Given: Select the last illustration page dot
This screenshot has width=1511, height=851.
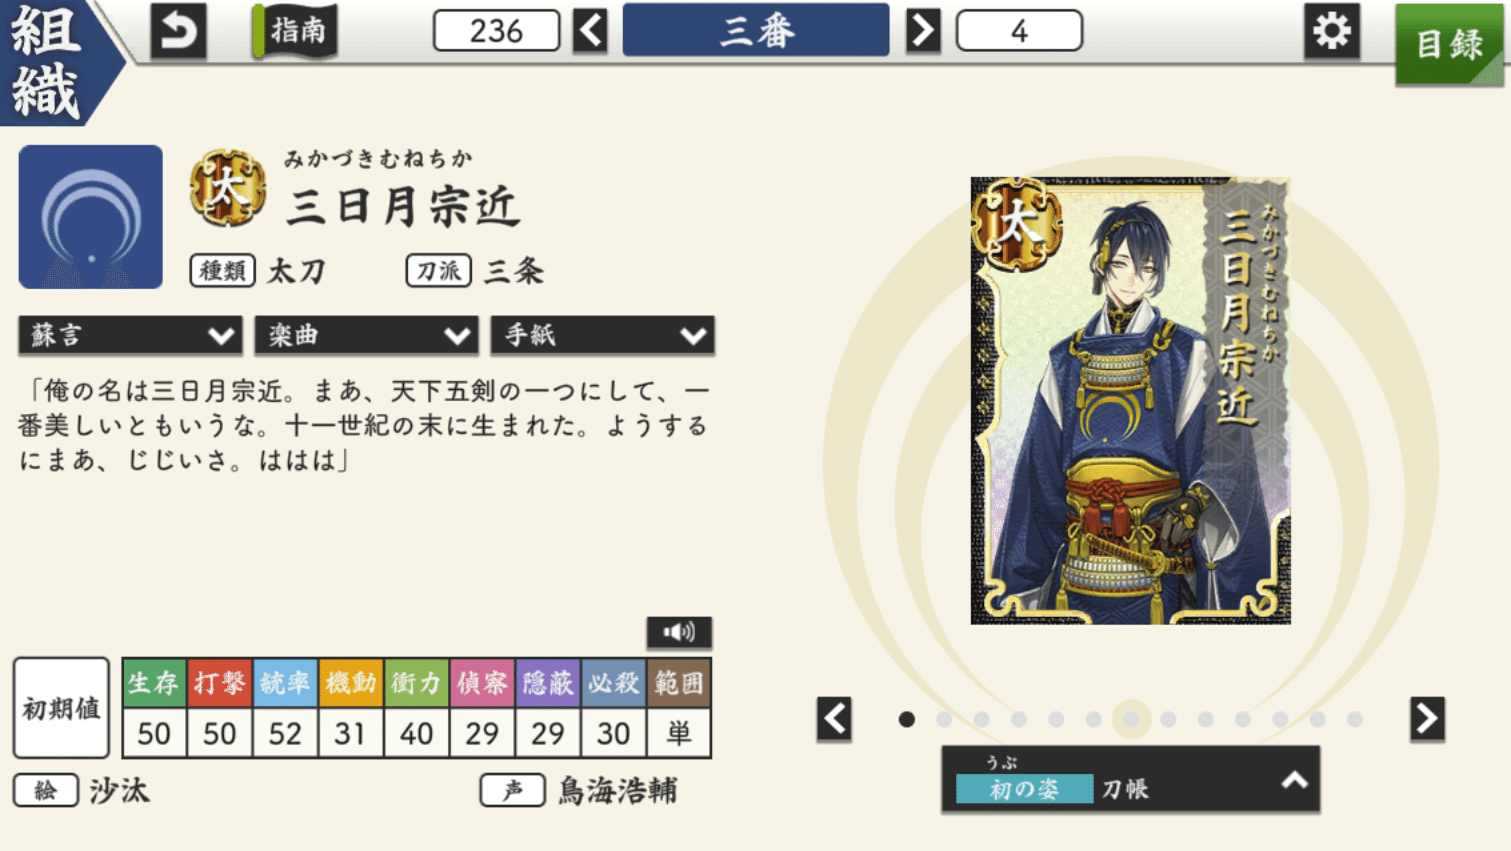Looking at the screenshot, I should tap(1355, 719).
